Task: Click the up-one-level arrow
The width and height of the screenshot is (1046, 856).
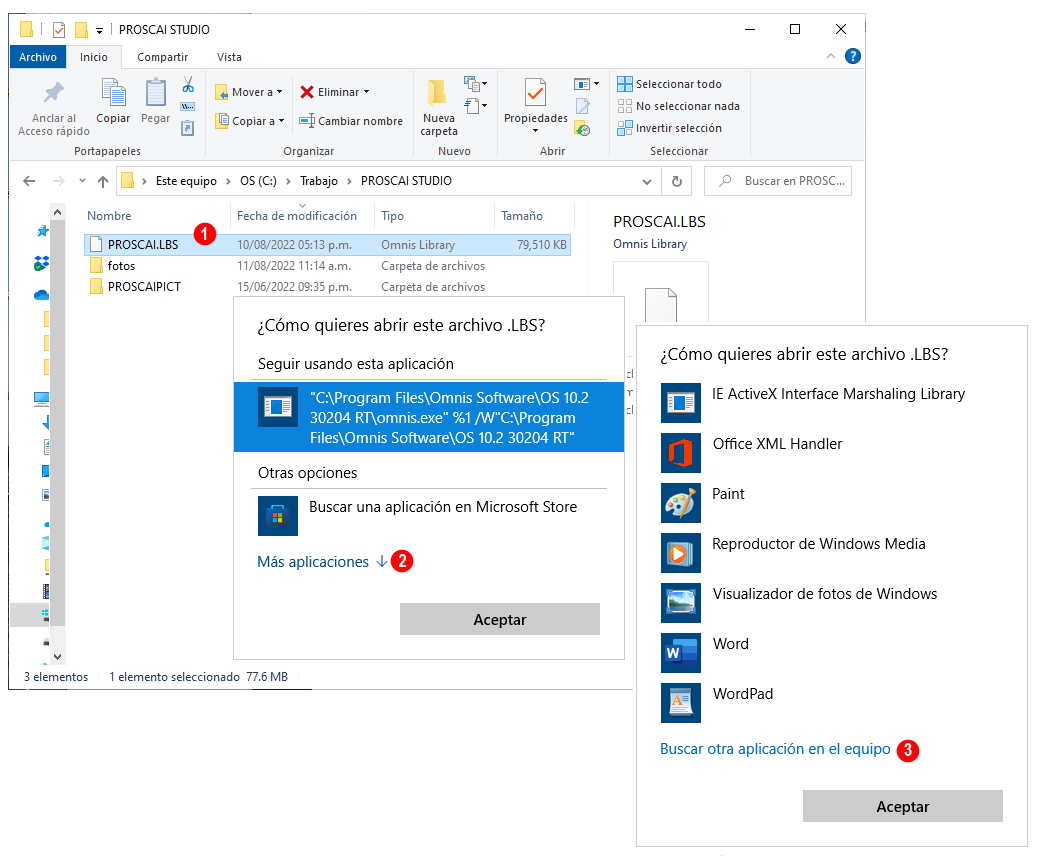Action: tap(103, 181)
